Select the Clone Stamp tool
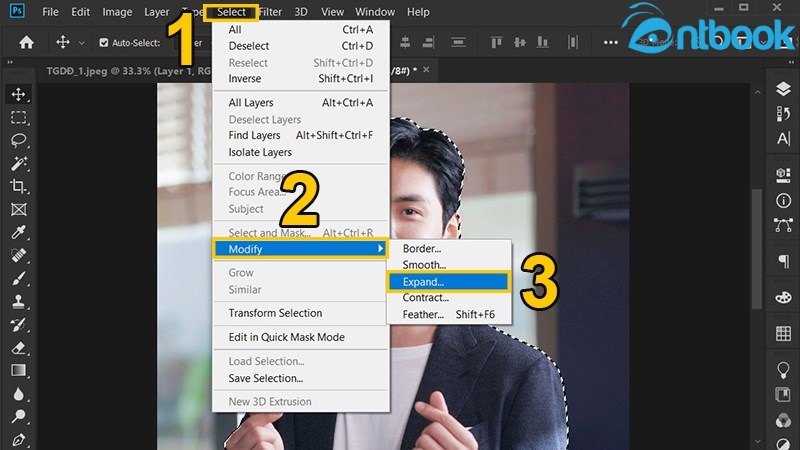This screenshot has height=450, width=800. click(x=19, y=302)
